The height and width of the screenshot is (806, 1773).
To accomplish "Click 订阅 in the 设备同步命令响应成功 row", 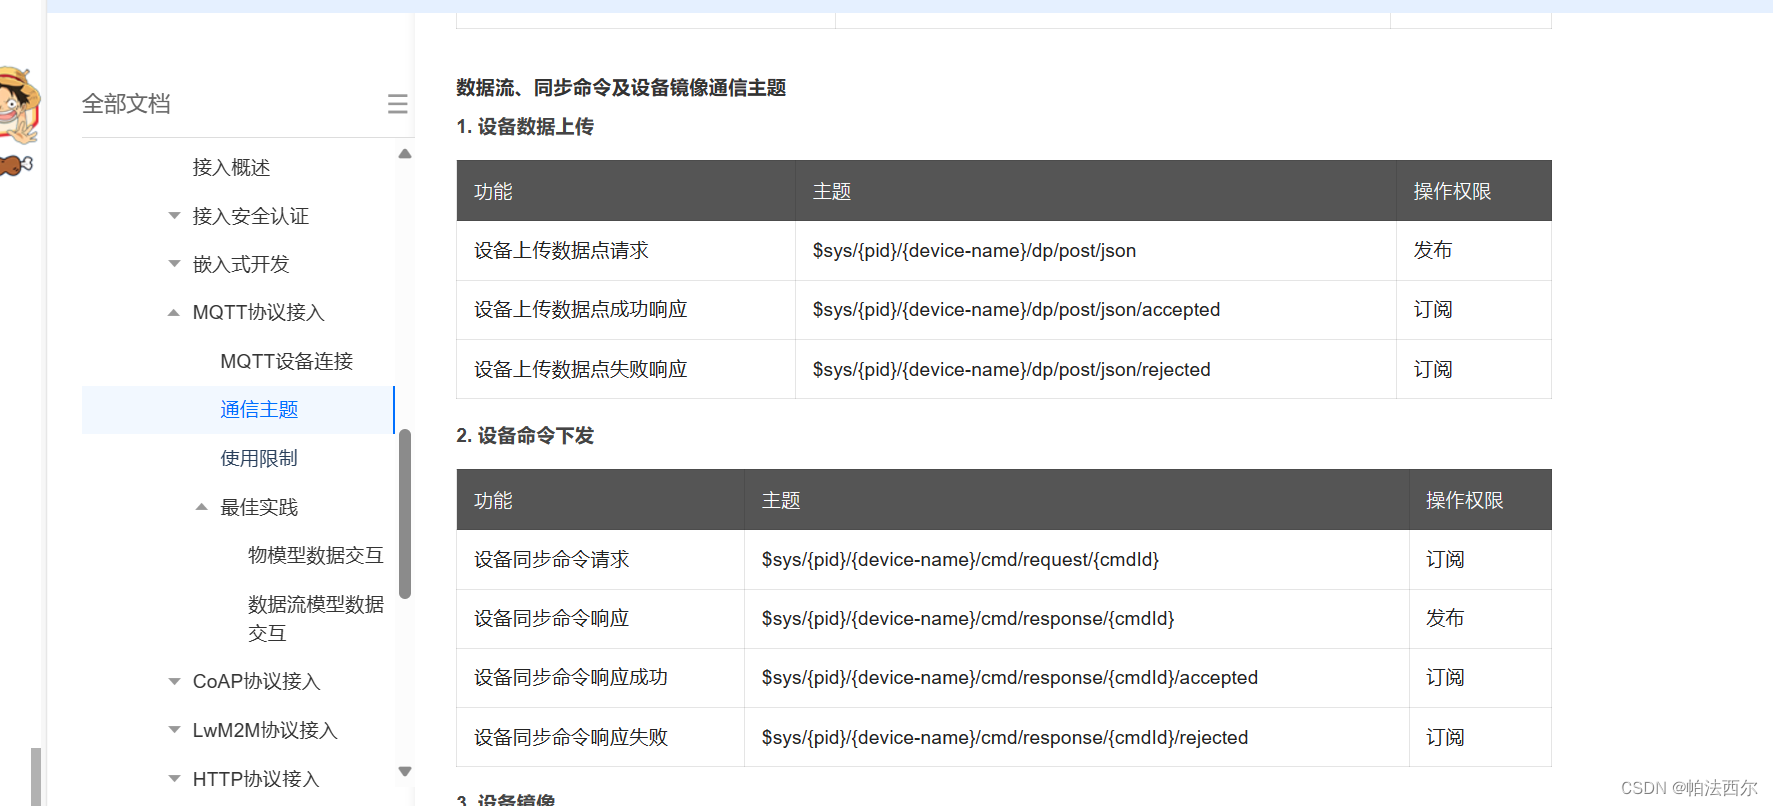I will coord(1445,678).
